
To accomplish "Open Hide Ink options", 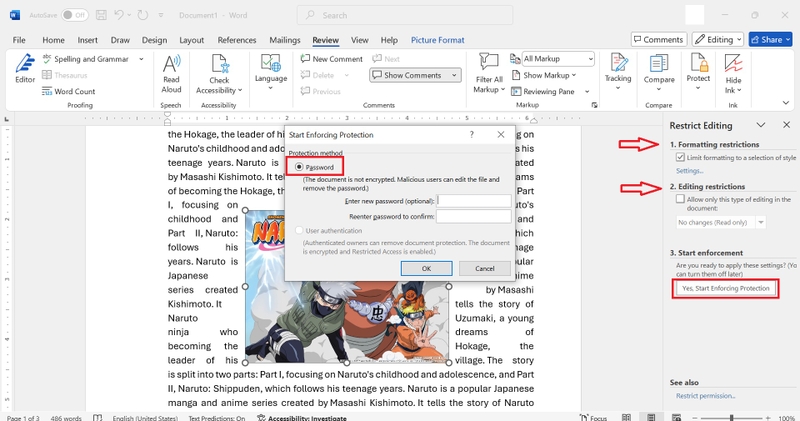I will tap(733, 75).
